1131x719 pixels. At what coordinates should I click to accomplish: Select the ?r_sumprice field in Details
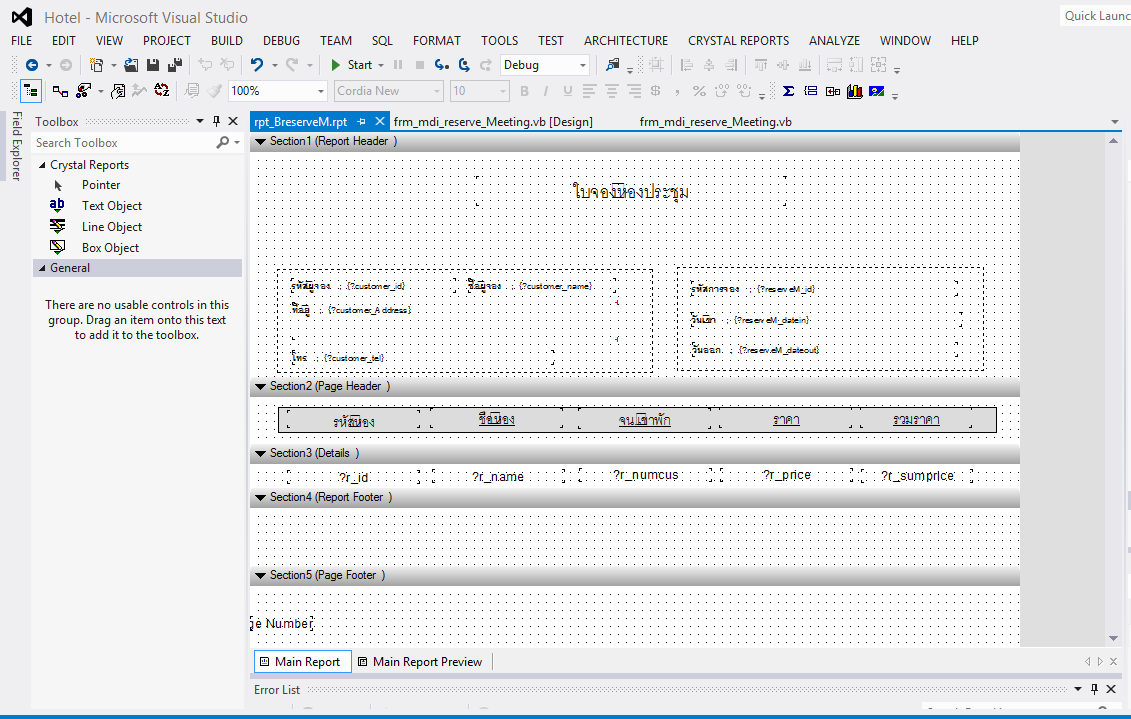coord(917,475)
